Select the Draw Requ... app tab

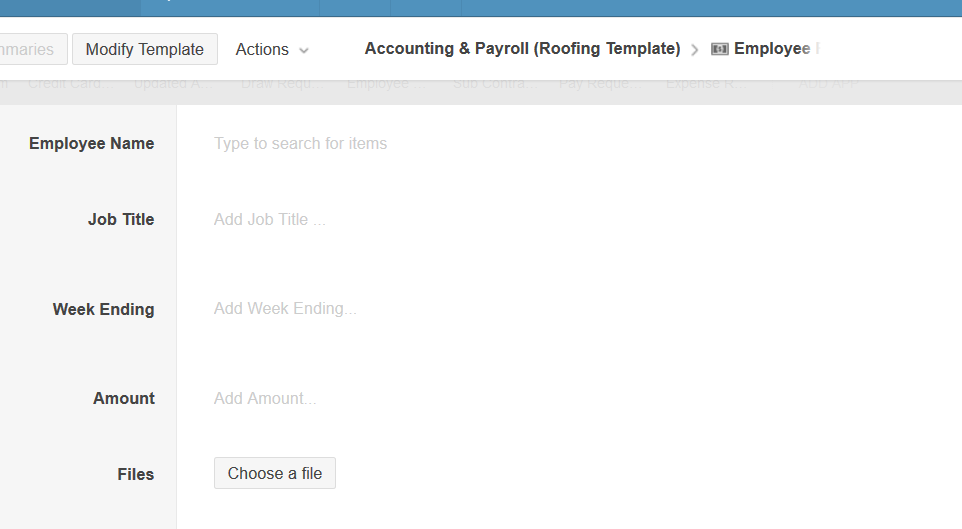point(281,84)
